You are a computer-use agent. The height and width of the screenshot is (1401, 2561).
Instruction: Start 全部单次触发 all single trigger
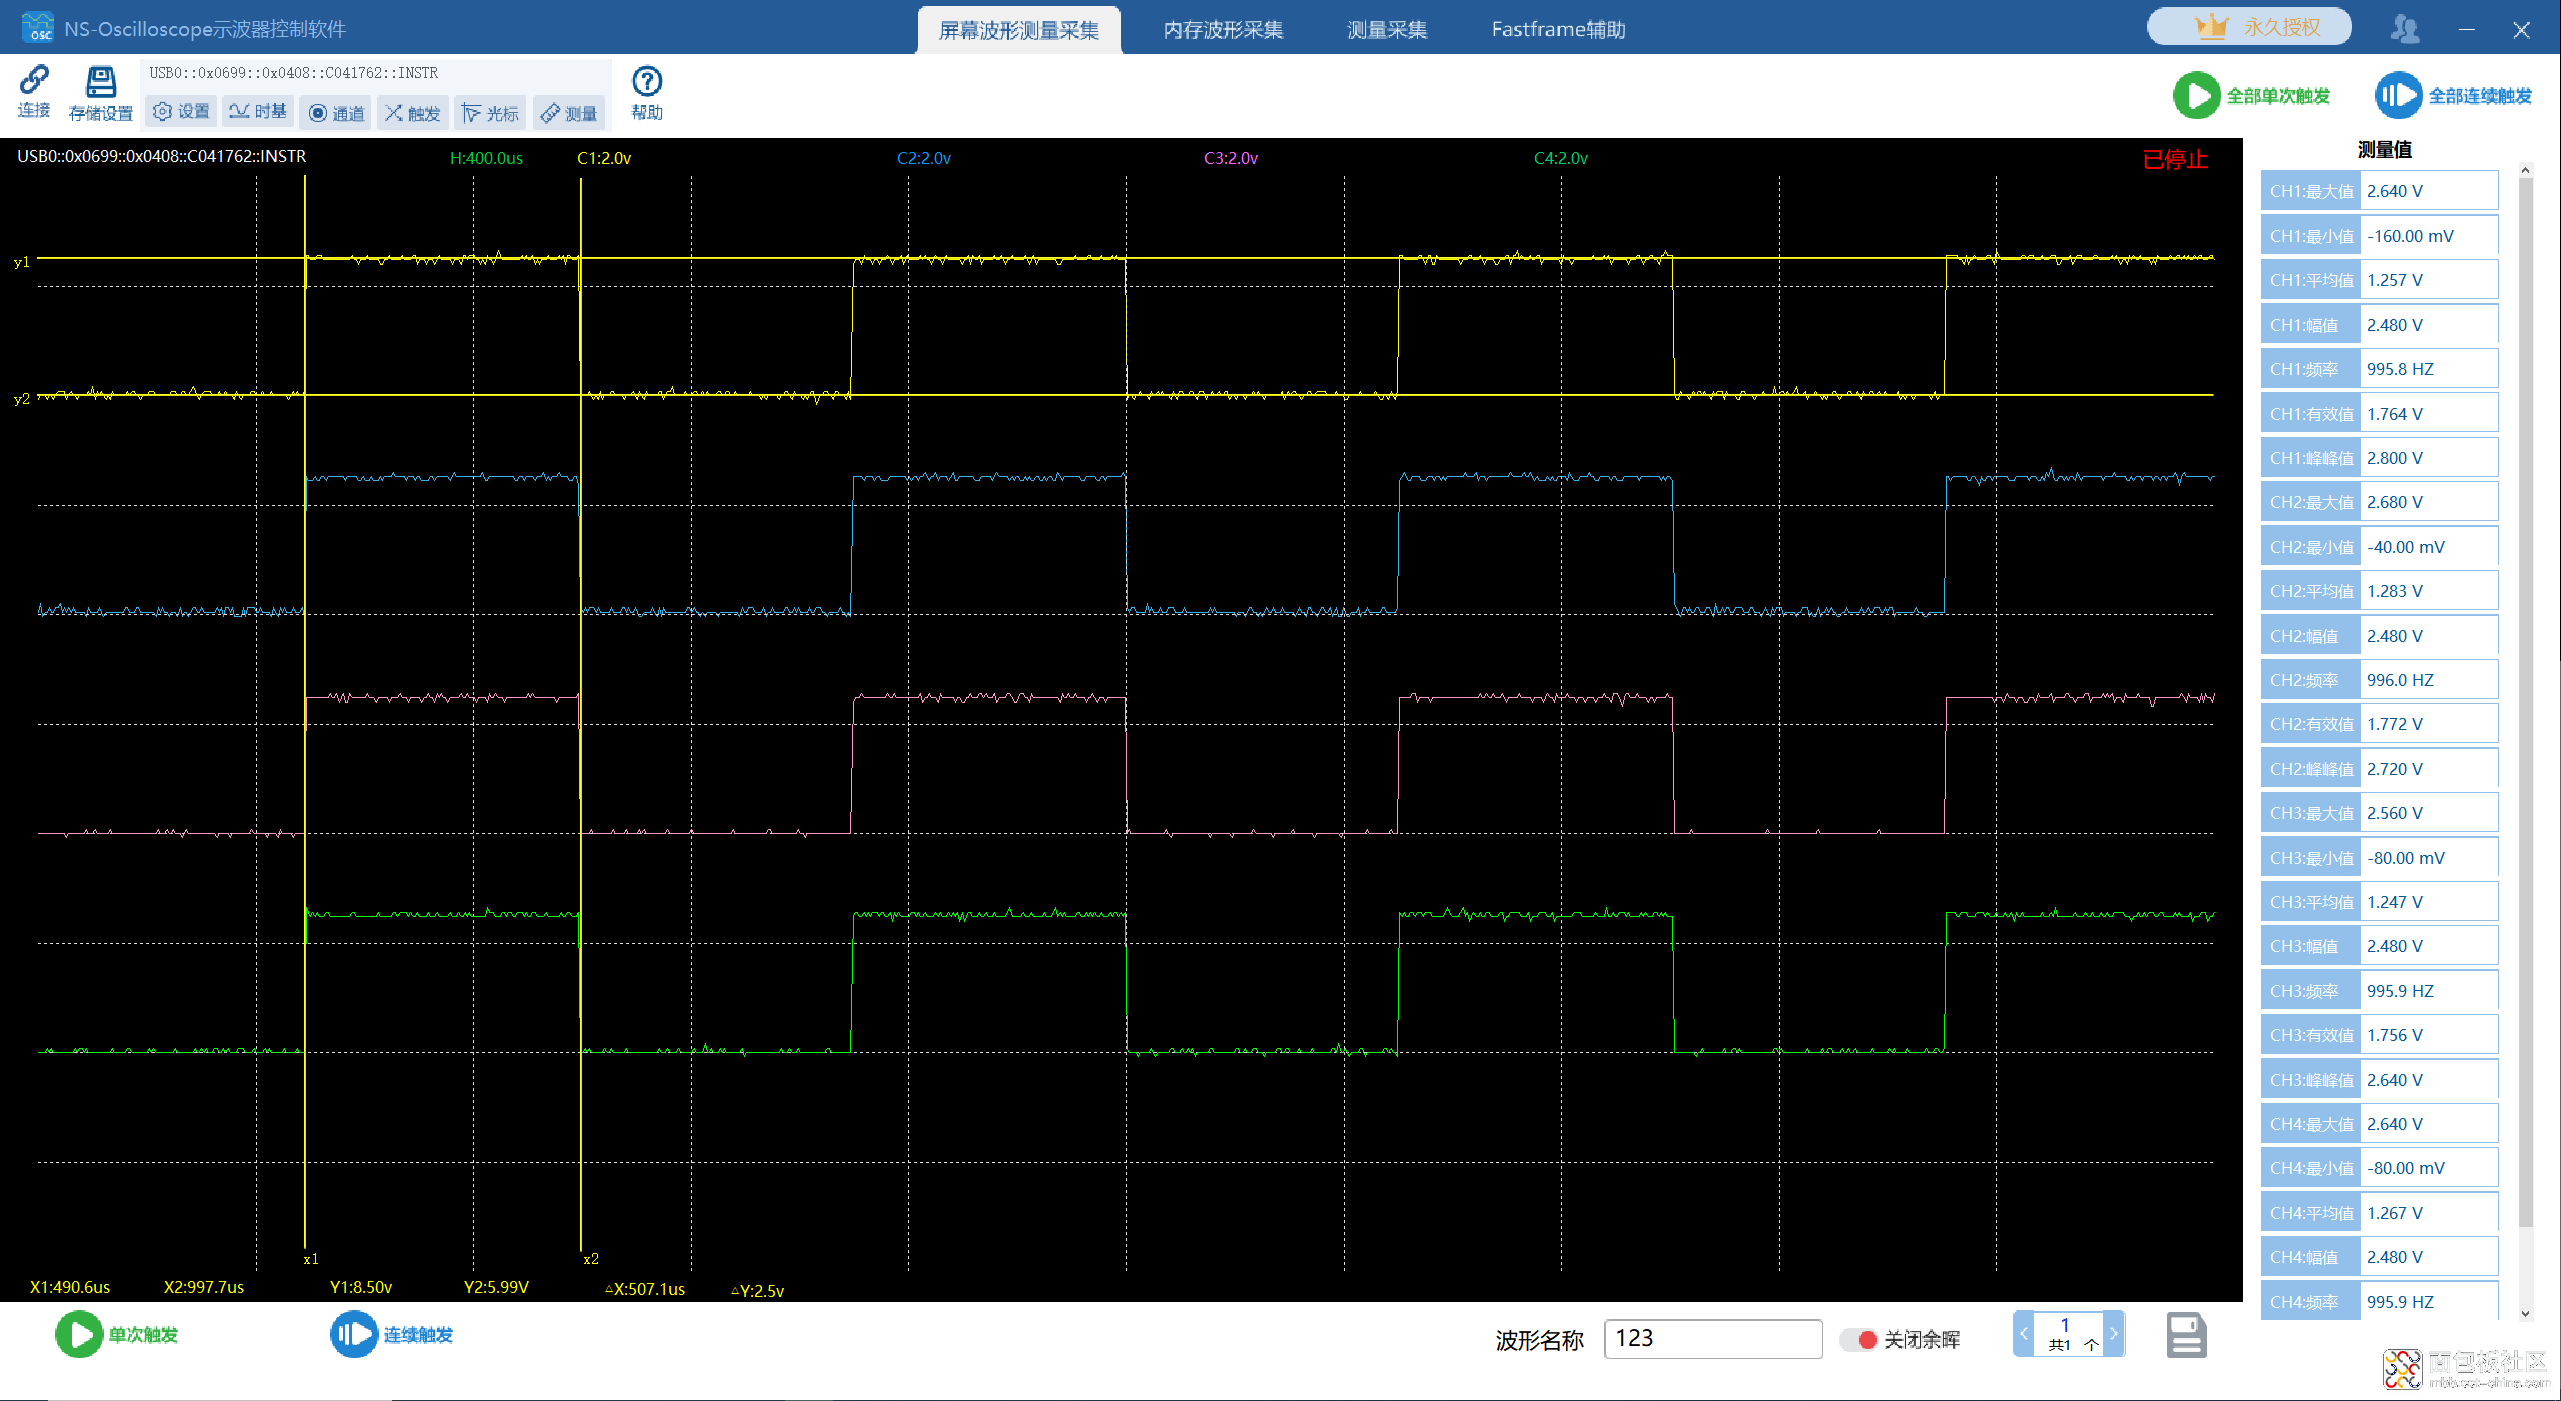pos(2251,96)
